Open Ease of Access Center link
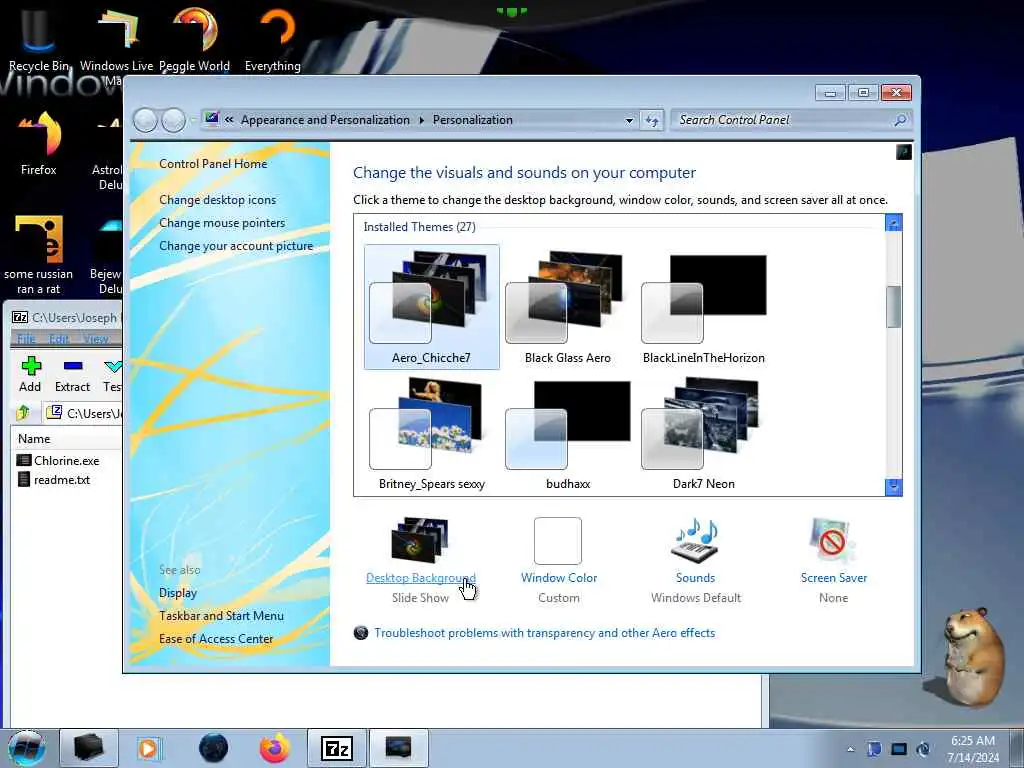The image size is (1024, 768). (x=216, y=639)
